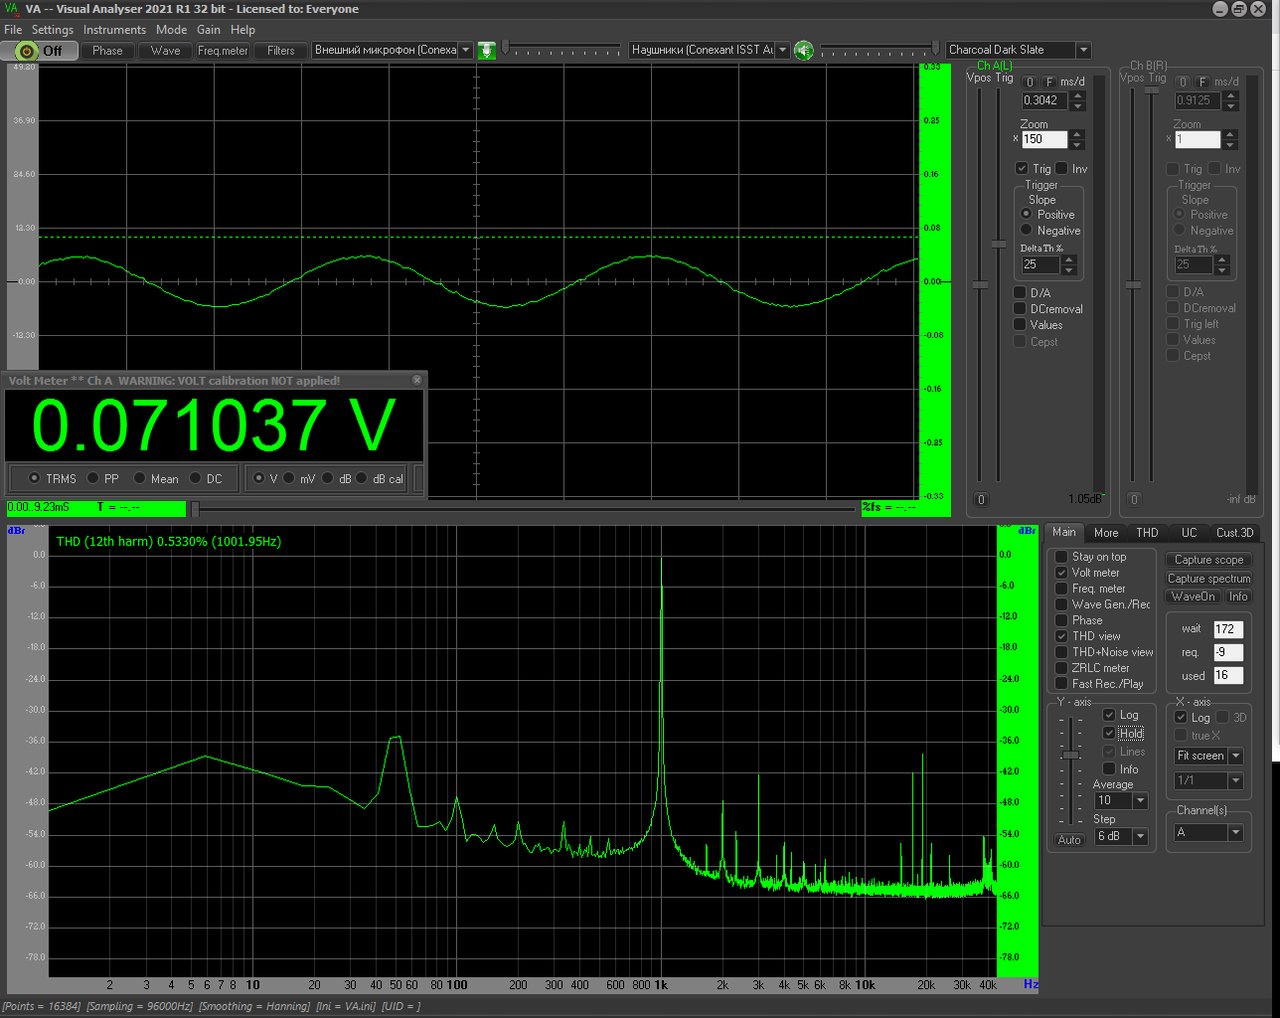Image resolution: width=1280 pixels, height=1018 pixels.
Task: Open the Charcoal Dark Slate theme dropdown
Action: coord(1083,50)
